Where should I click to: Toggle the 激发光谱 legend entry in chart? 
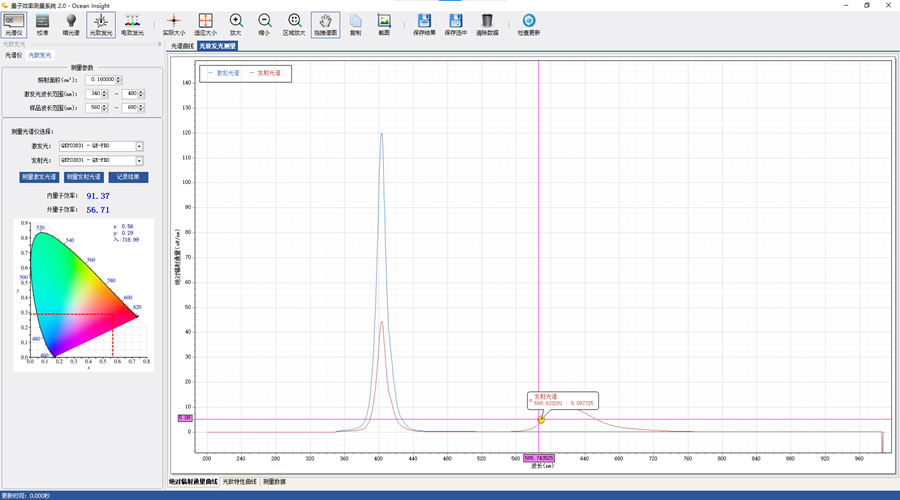(229, 73)
